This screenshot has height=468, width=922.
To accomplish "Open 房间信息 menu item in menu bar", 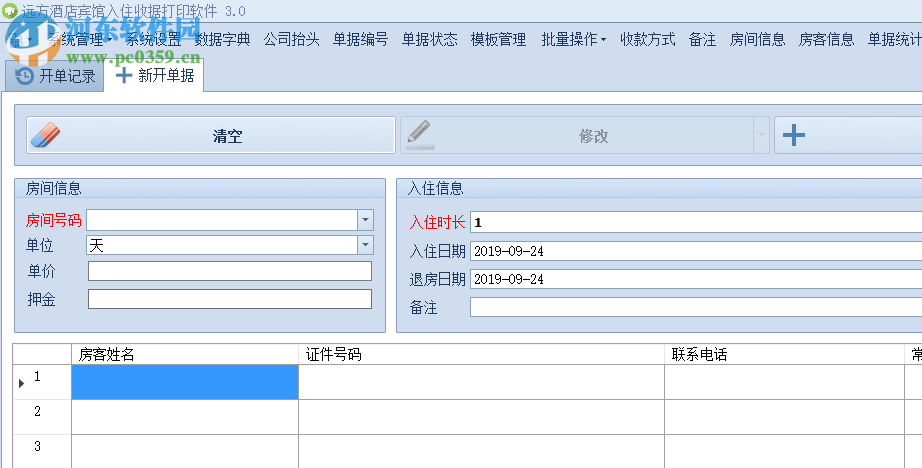I will [757, 39].
